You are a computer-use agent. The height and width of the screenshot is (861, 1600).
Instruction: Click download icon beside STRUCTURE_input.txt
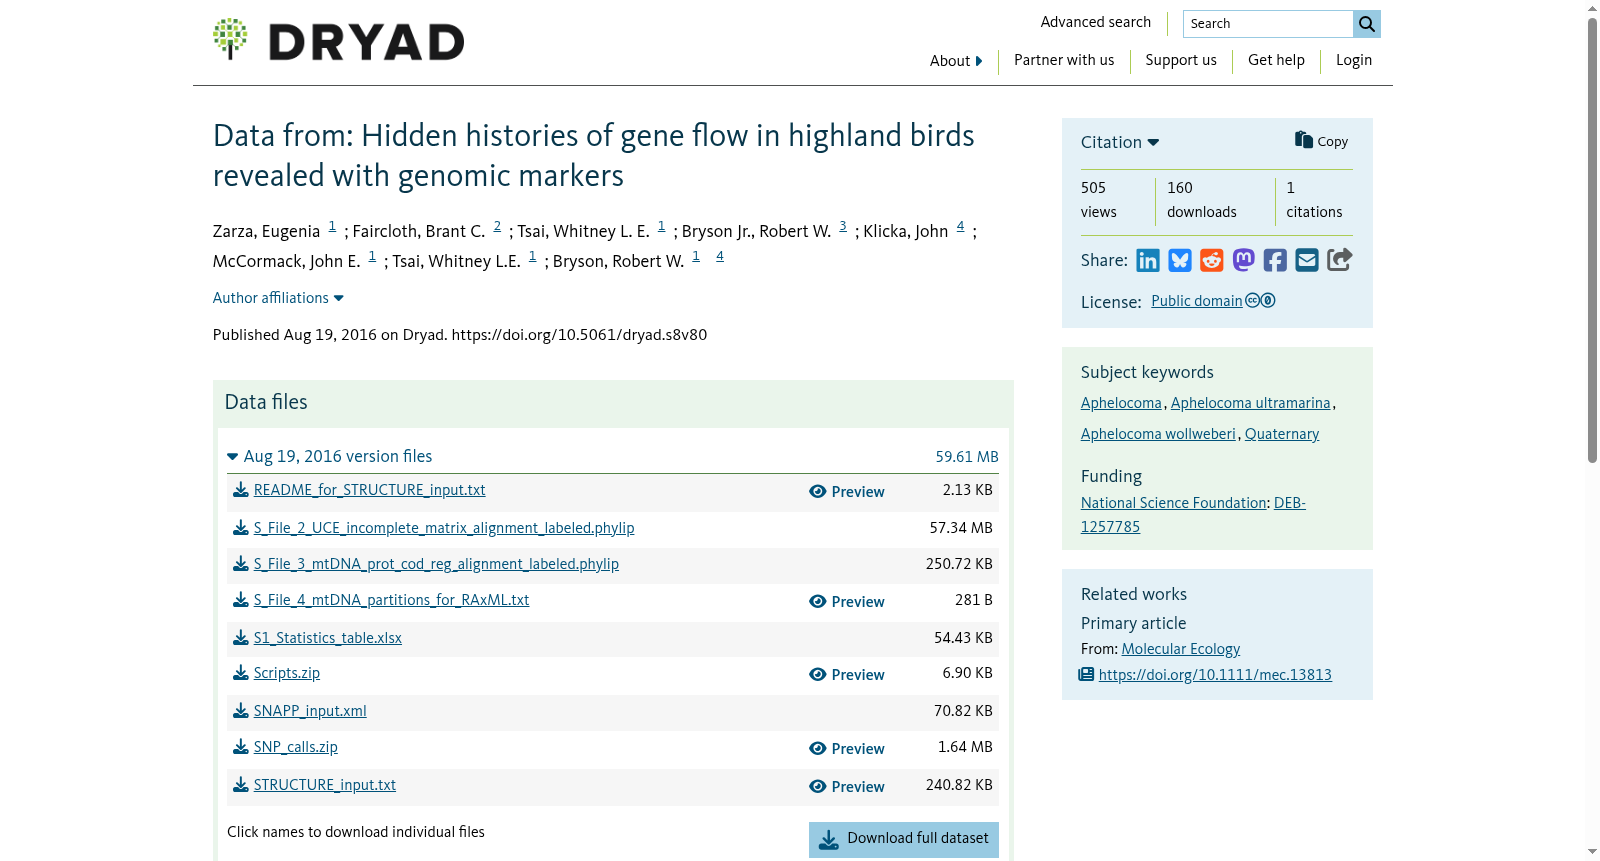pyautogui.click(x=241, y=785)
